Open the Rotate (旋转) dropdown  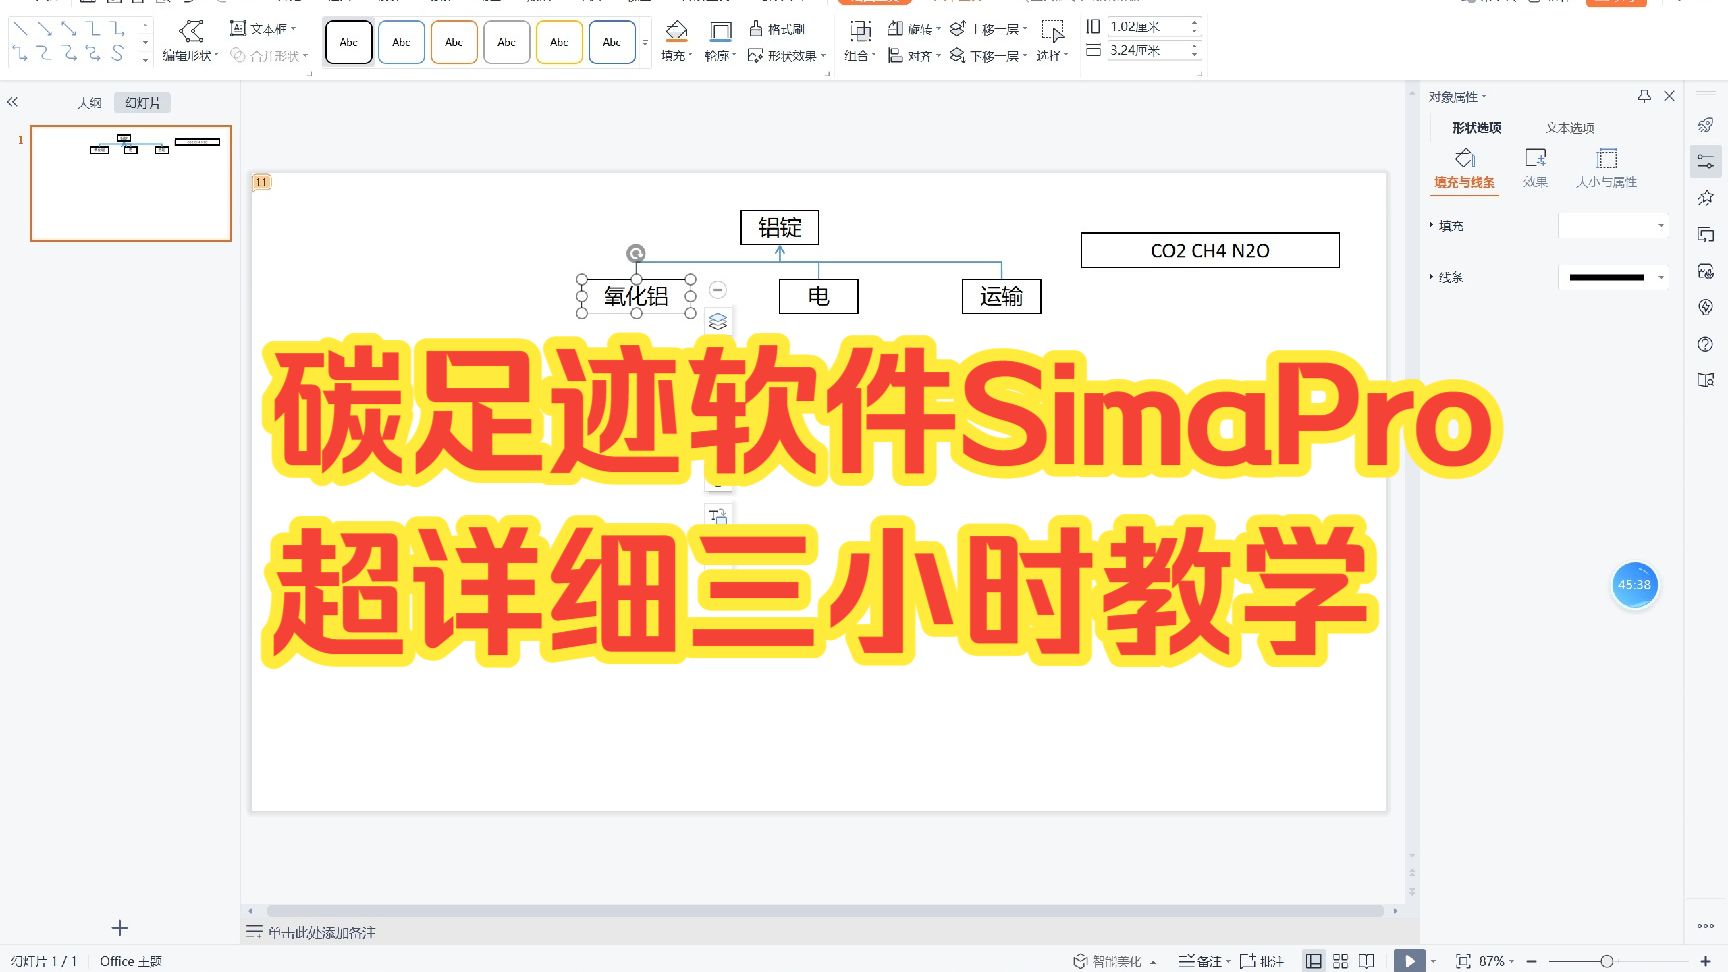click(914, 28)
